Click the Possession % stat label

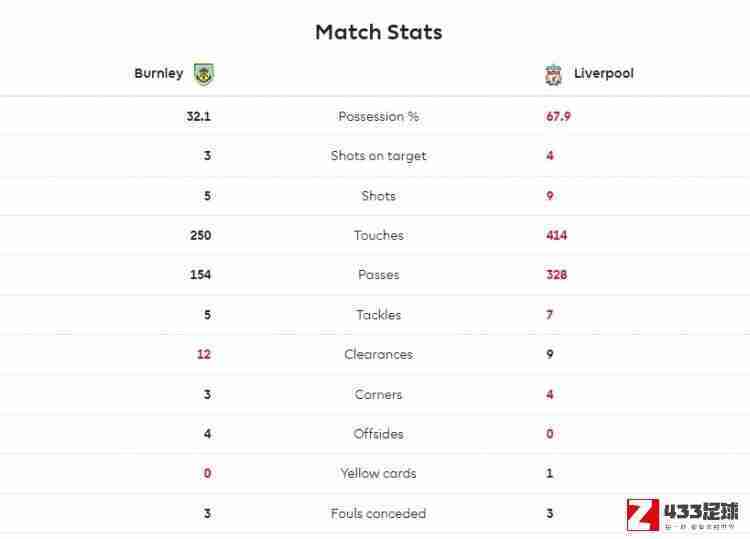[378, 116]
